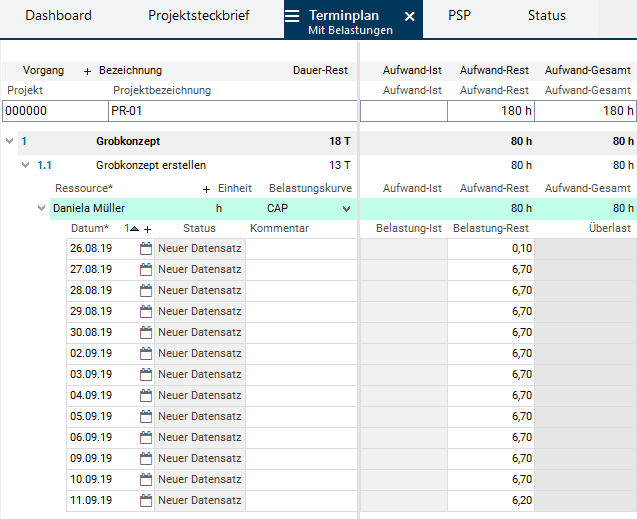The image size is (637, 519).
Task: Open the calendar picker for 09.09.19
Action: (146, 458)
